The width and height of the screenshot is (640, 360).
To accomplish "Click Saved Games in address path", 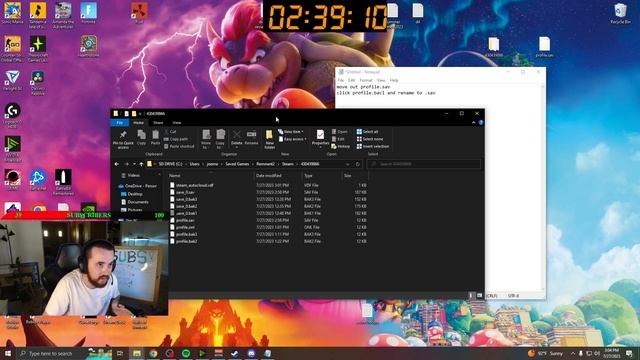I will pos(237,164).
